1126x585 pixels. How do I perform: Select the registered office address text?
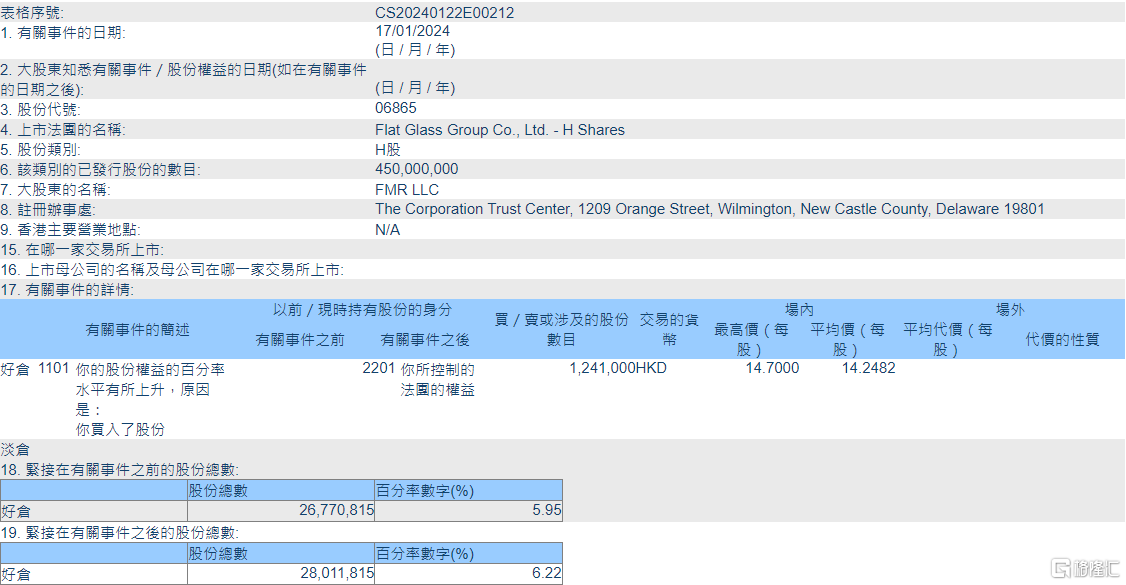point(709,209)
